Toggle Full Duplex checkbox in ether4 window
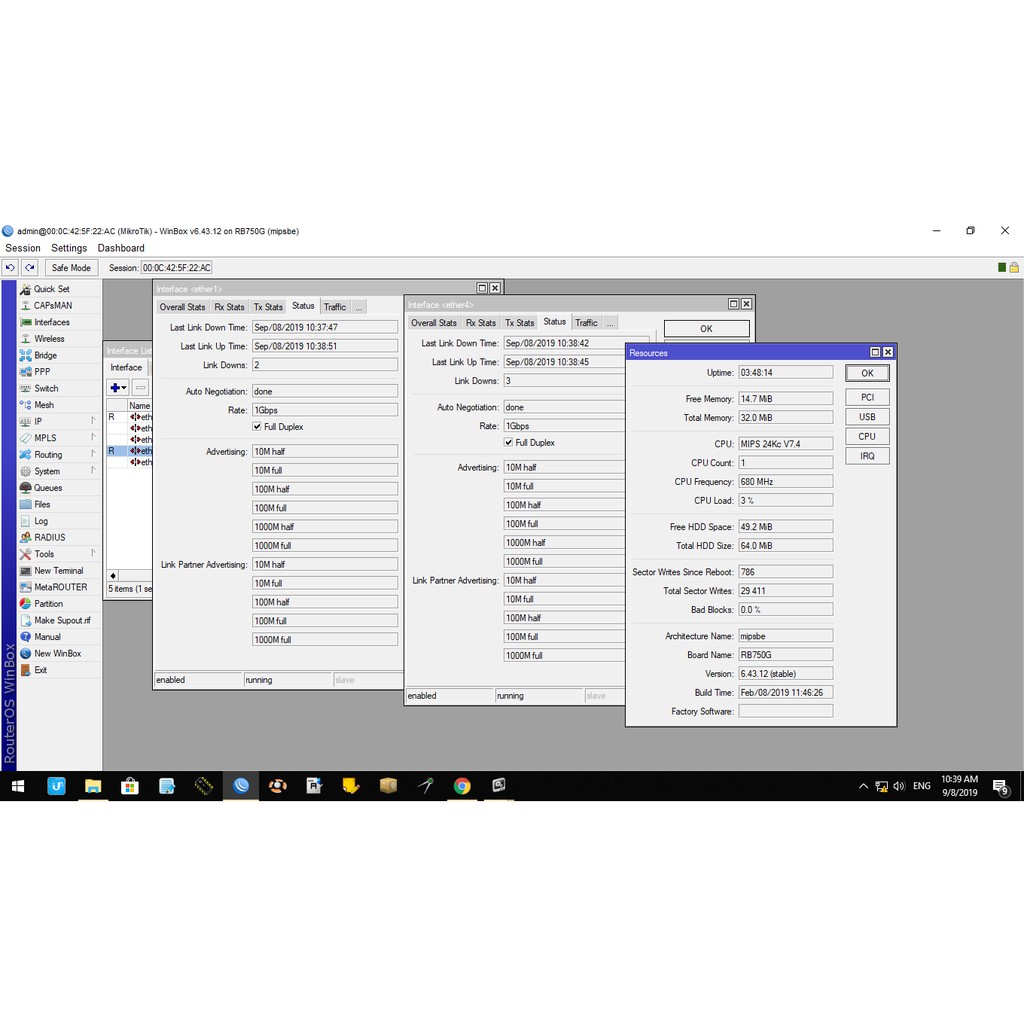This screenshot has height=1024, width=1024. 509,443
